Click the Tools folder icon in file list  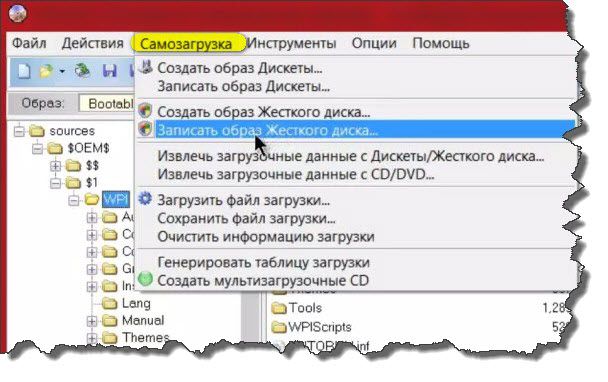(279, 308)
